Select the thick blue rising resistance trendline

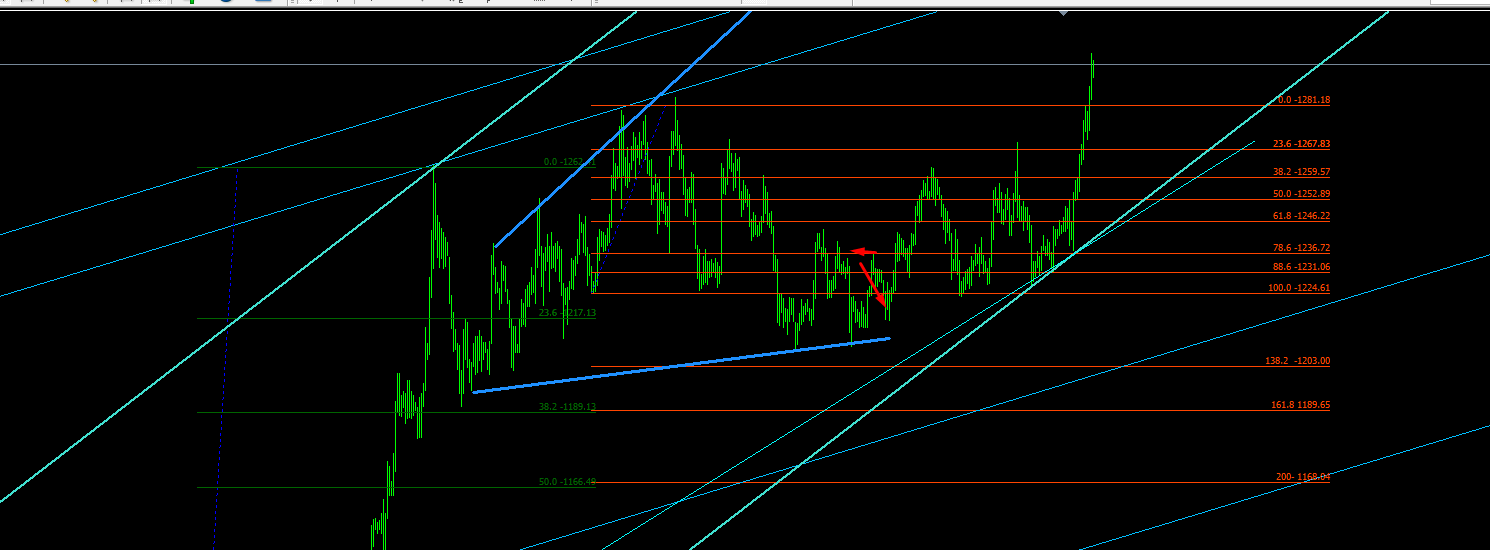click(x=621, y=129)
